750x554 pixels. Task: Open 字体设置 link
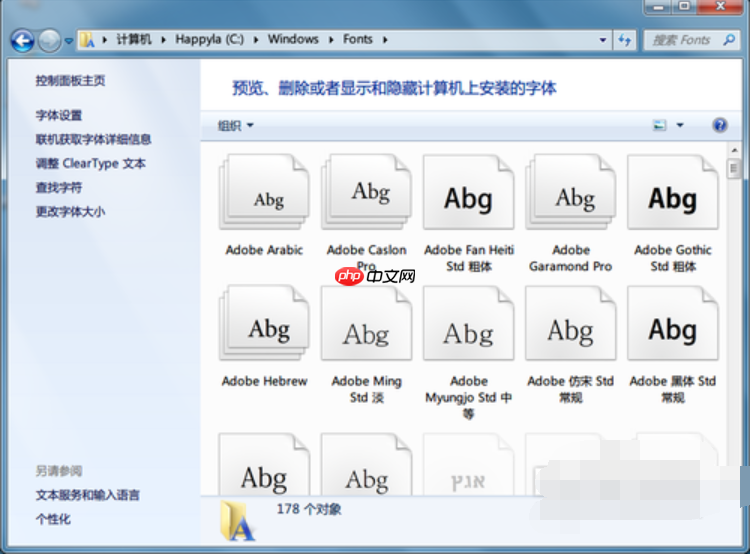59,115
